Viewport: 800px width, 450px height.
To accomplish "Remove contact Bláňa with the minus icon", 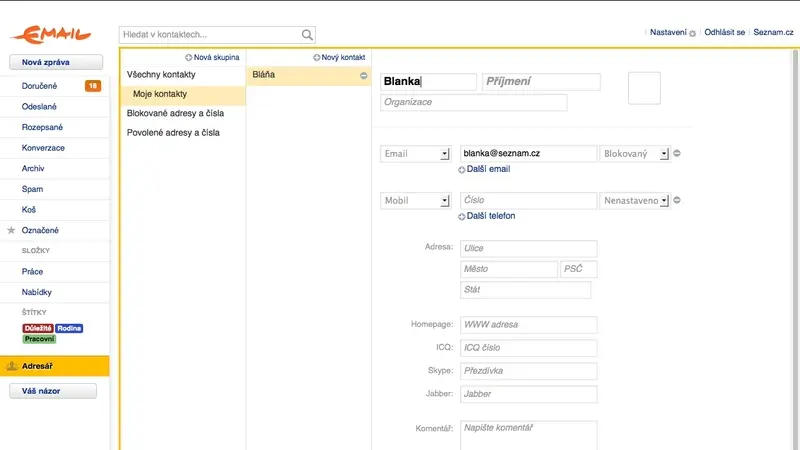I will click(364, 76).
